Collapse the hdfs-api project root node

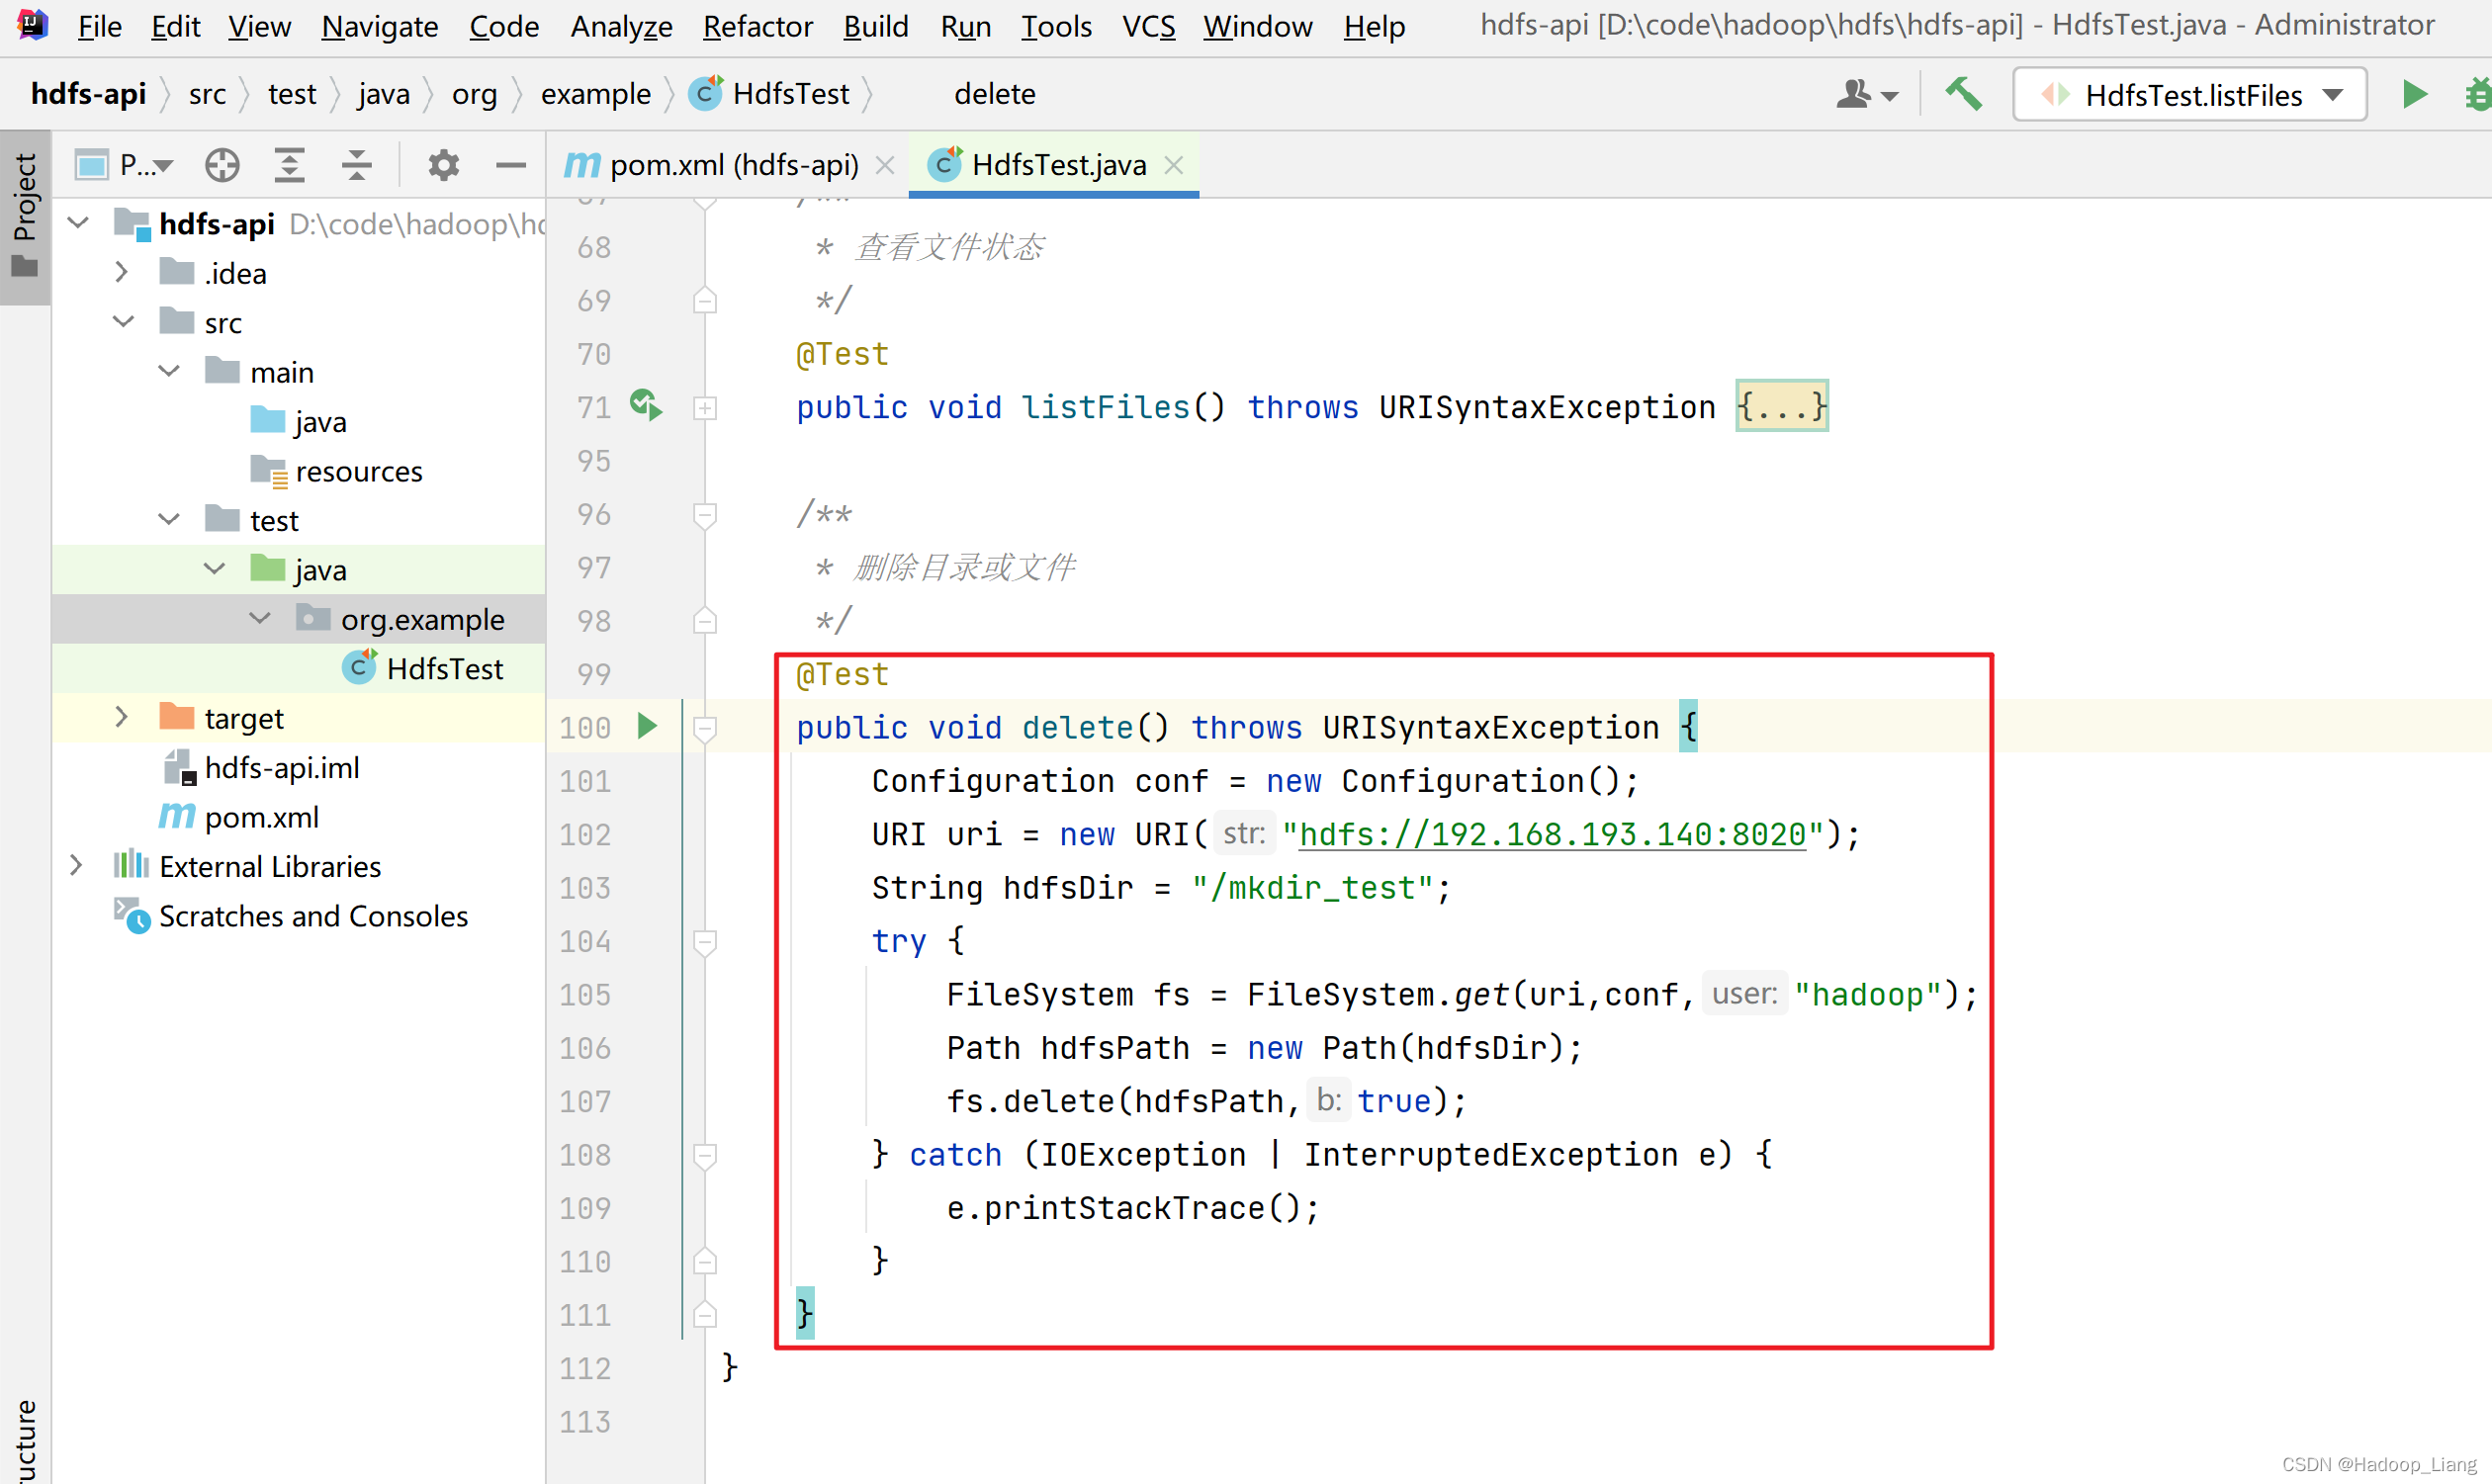pos(78,222)
